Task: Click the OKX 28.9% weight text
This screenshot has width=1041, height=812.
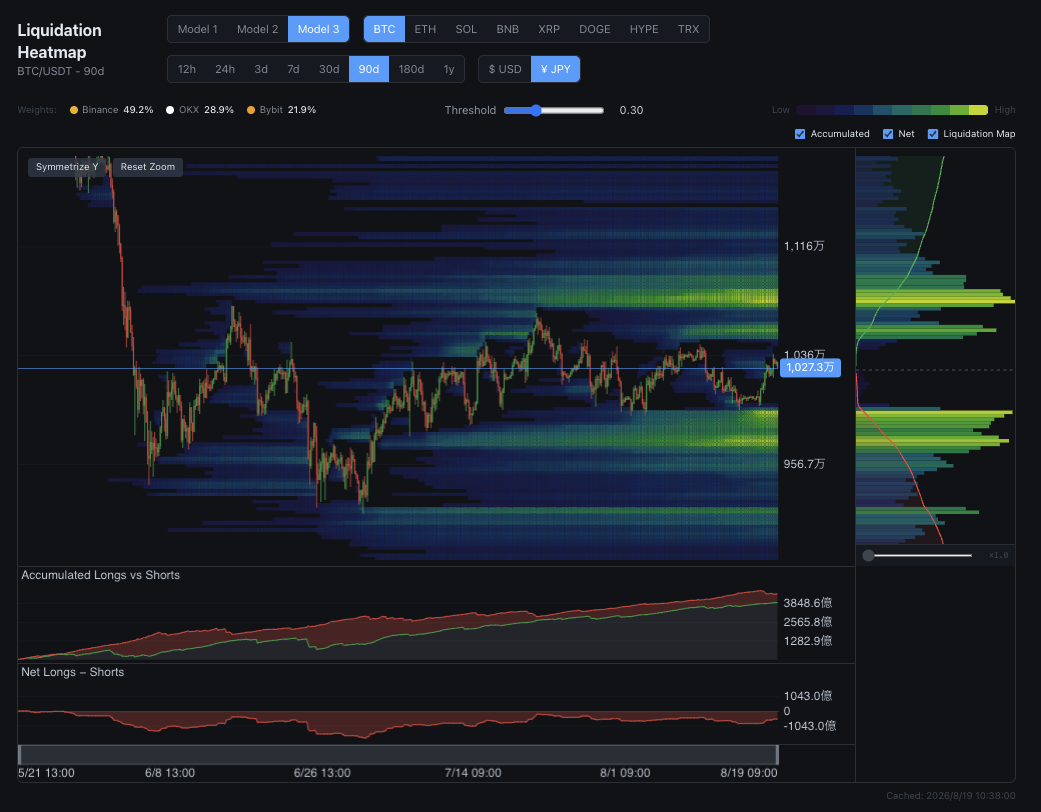Action: [206, 110]
